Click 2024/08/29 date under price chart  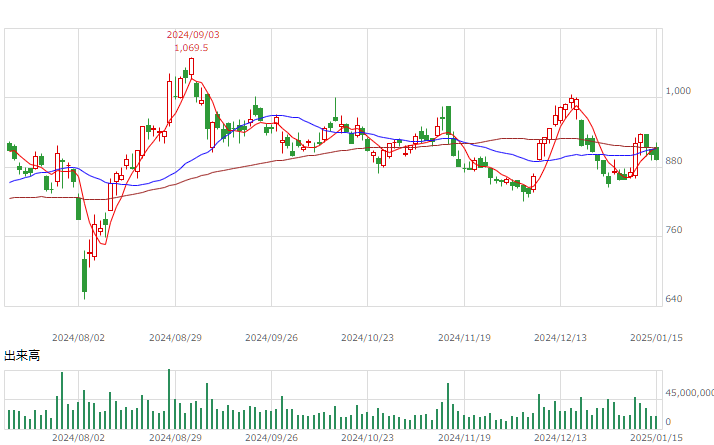coord(175,338)
